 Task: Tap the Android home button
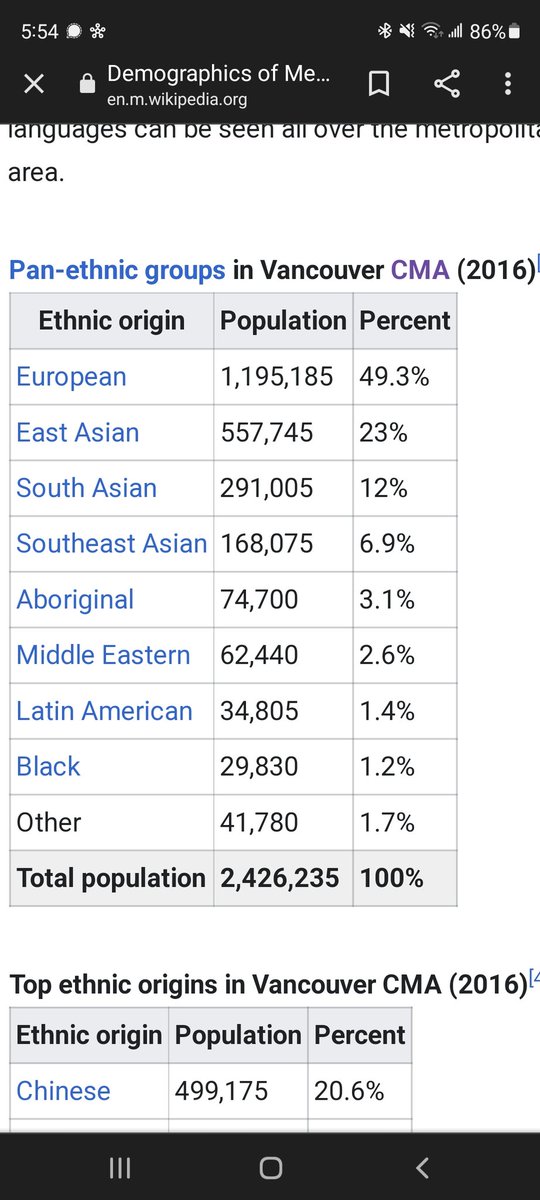pos(270,1167)
